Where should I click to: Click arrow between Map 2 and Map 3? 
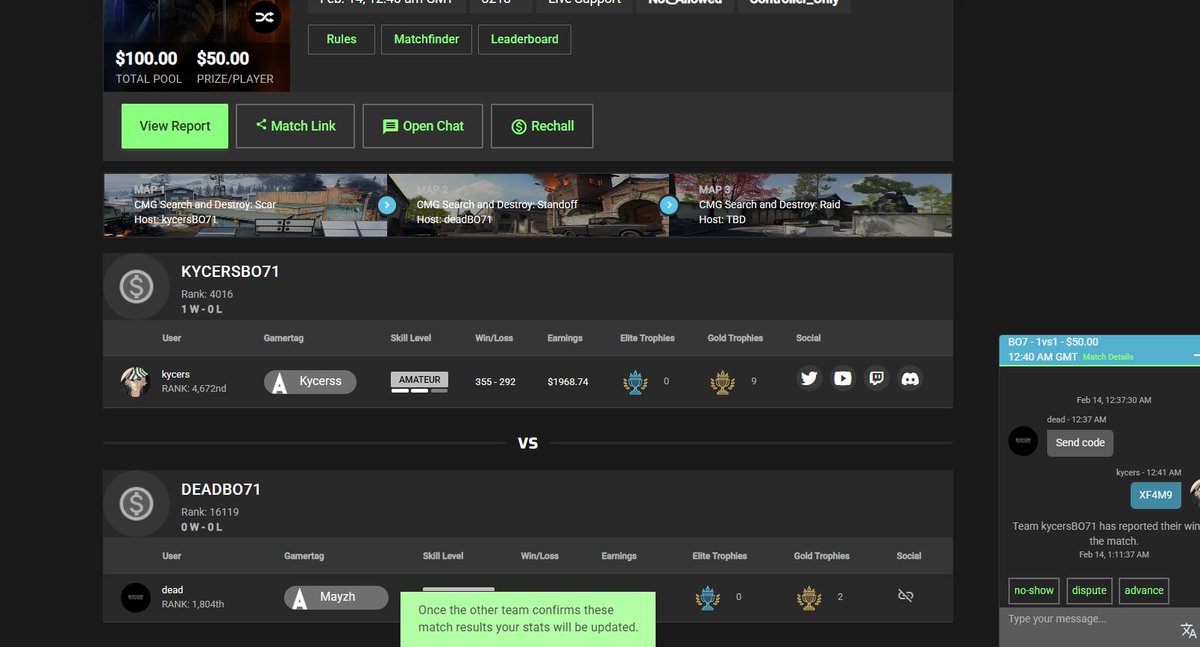[669, 205]
